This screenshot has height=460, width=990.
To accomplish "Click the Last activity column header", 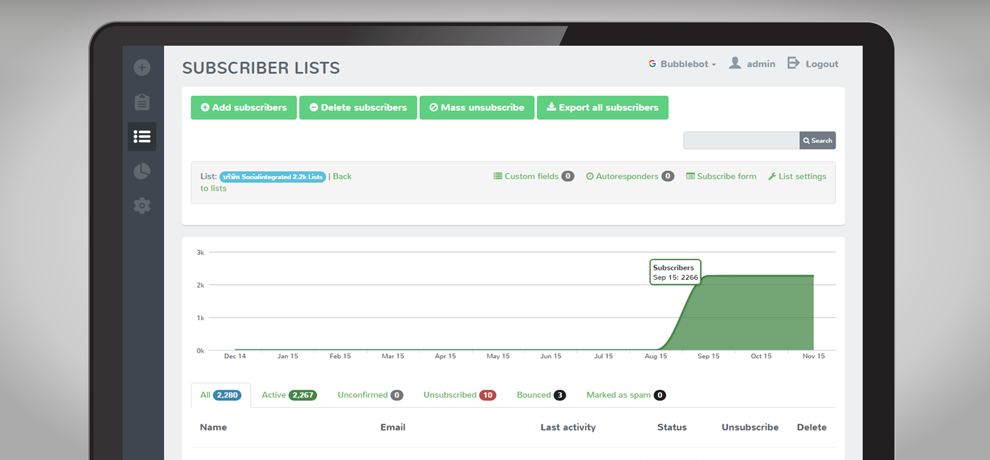I will pos(568,427).
